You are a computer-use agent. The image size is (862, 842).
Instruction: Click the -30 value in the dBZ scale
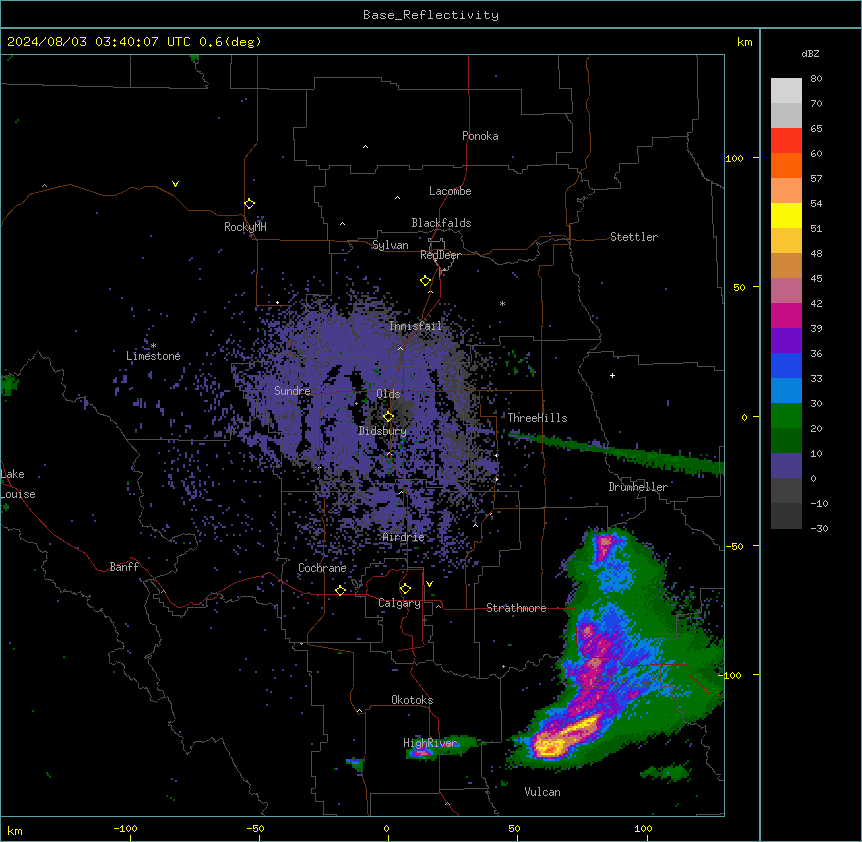(x=819, y=528)
